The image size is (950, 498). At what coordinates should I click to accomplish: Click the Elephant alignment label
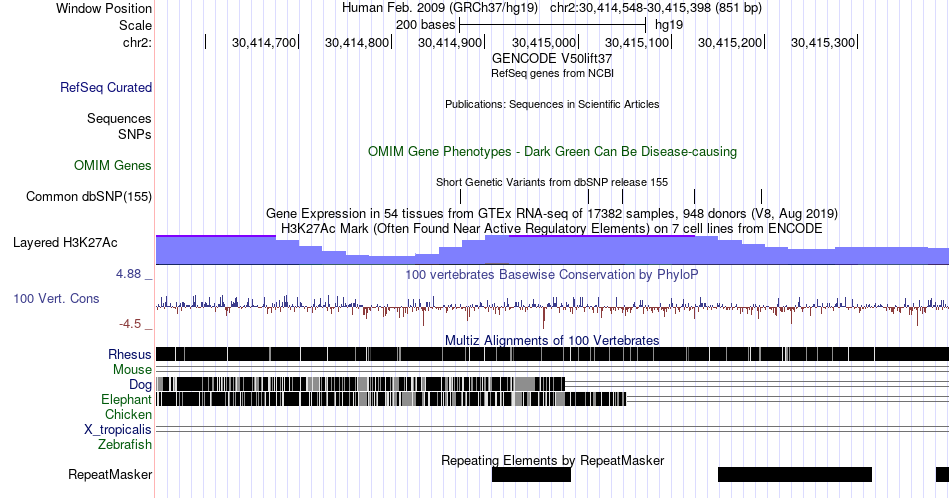tap(126, 399)
